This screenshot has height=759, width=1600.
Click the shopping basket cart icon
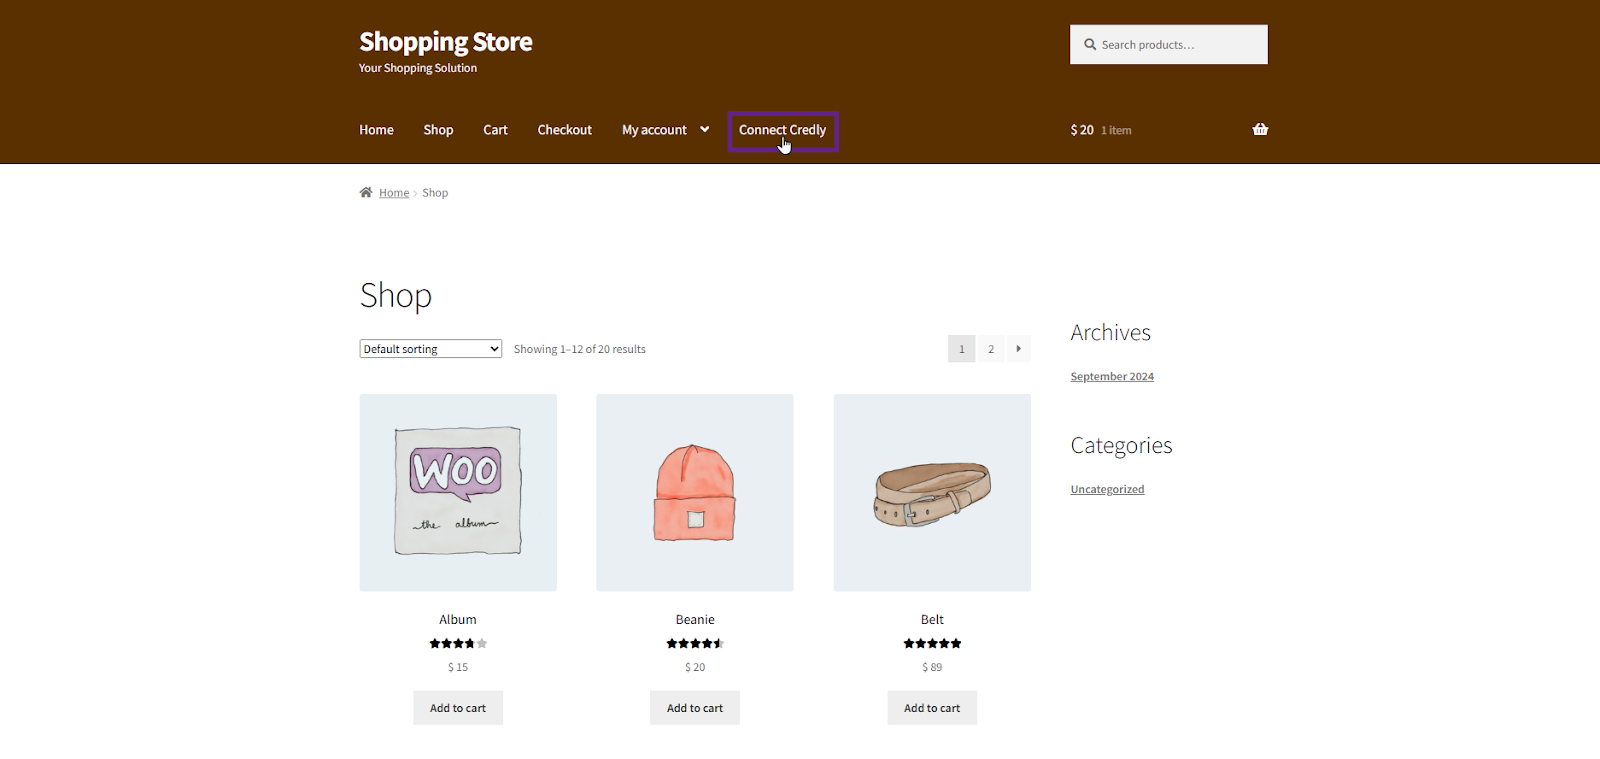click(1260, 130)
